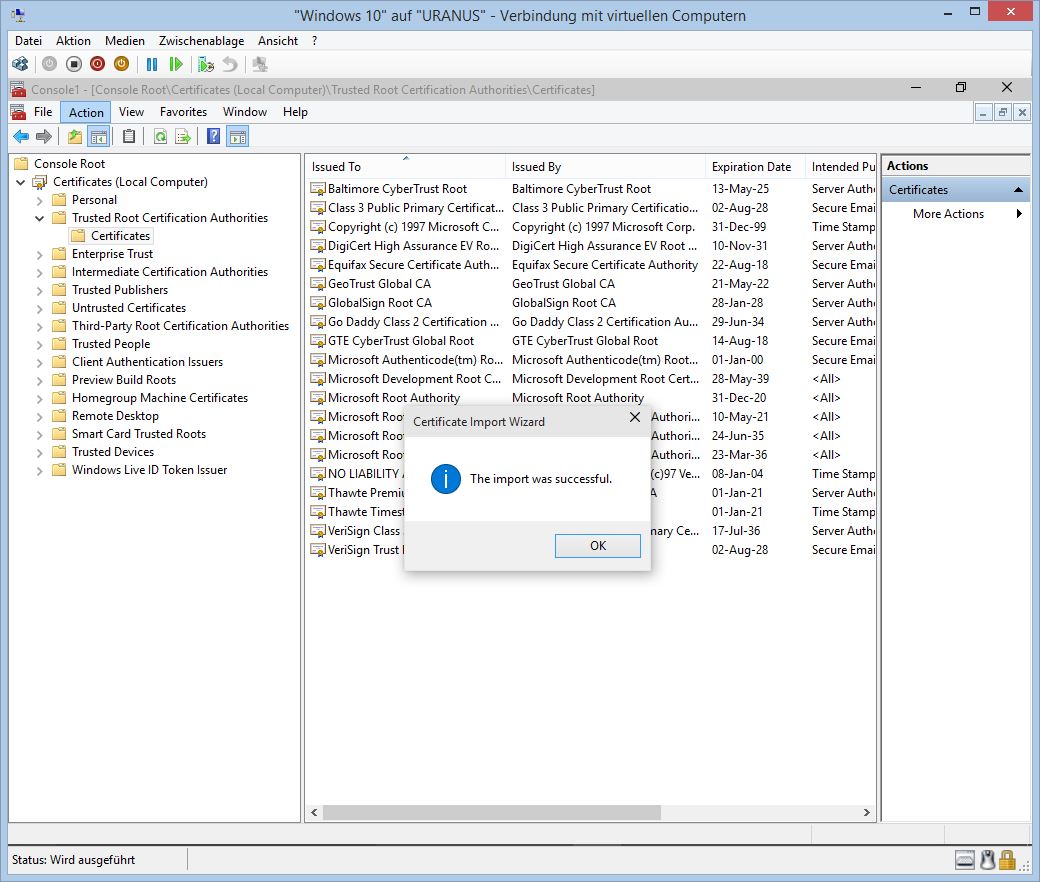Toggle the Show/Hide Action Pane button
The width and height of the screenshot is (1040, 882).
click(237, 137)
